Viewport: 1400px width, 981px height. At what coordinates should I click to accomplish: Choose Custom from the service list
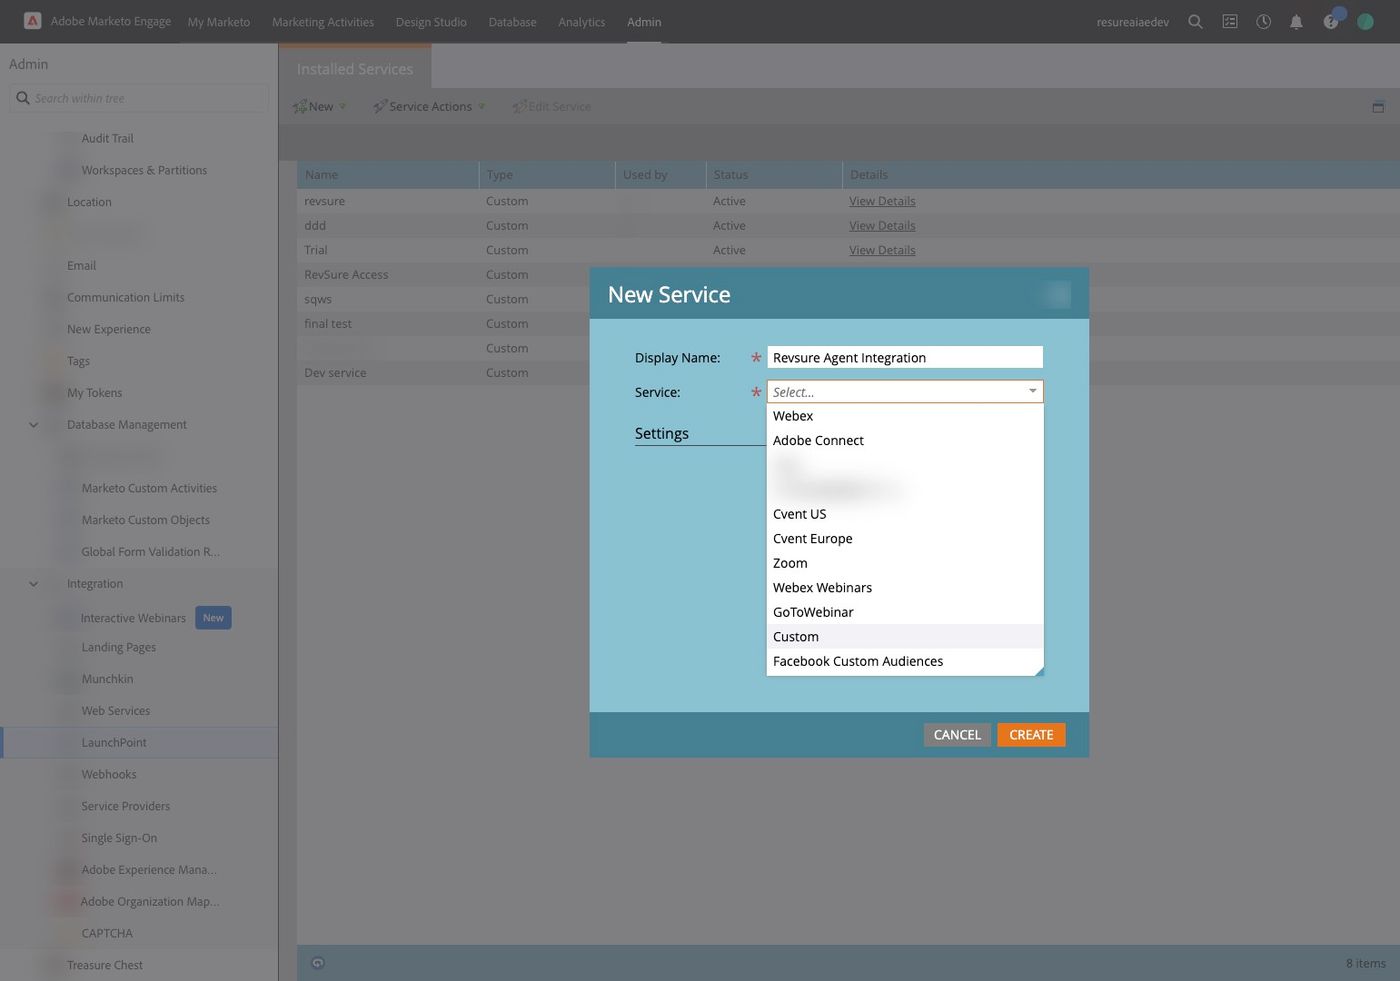point(905,636)
